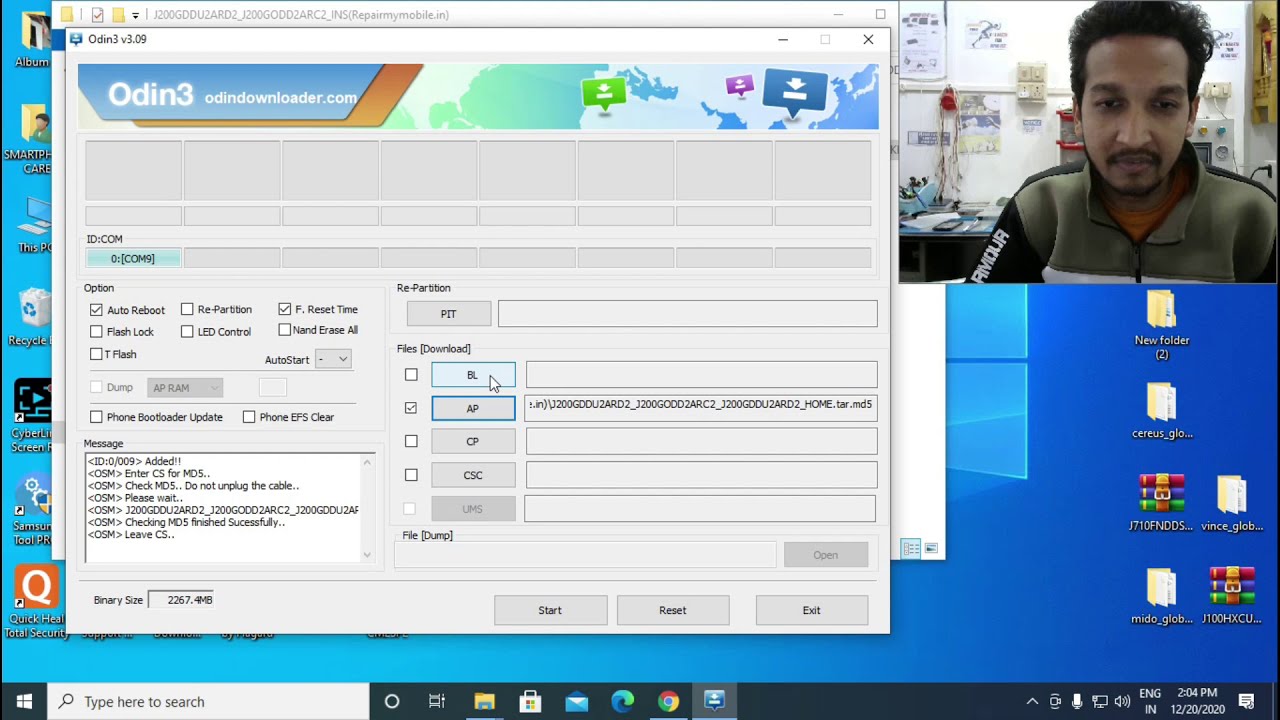Image resolution: width=1280 pixels, height=720 pixels.
Task: Open the mido_glob... folder icon
Action: tap(1162, 596)
